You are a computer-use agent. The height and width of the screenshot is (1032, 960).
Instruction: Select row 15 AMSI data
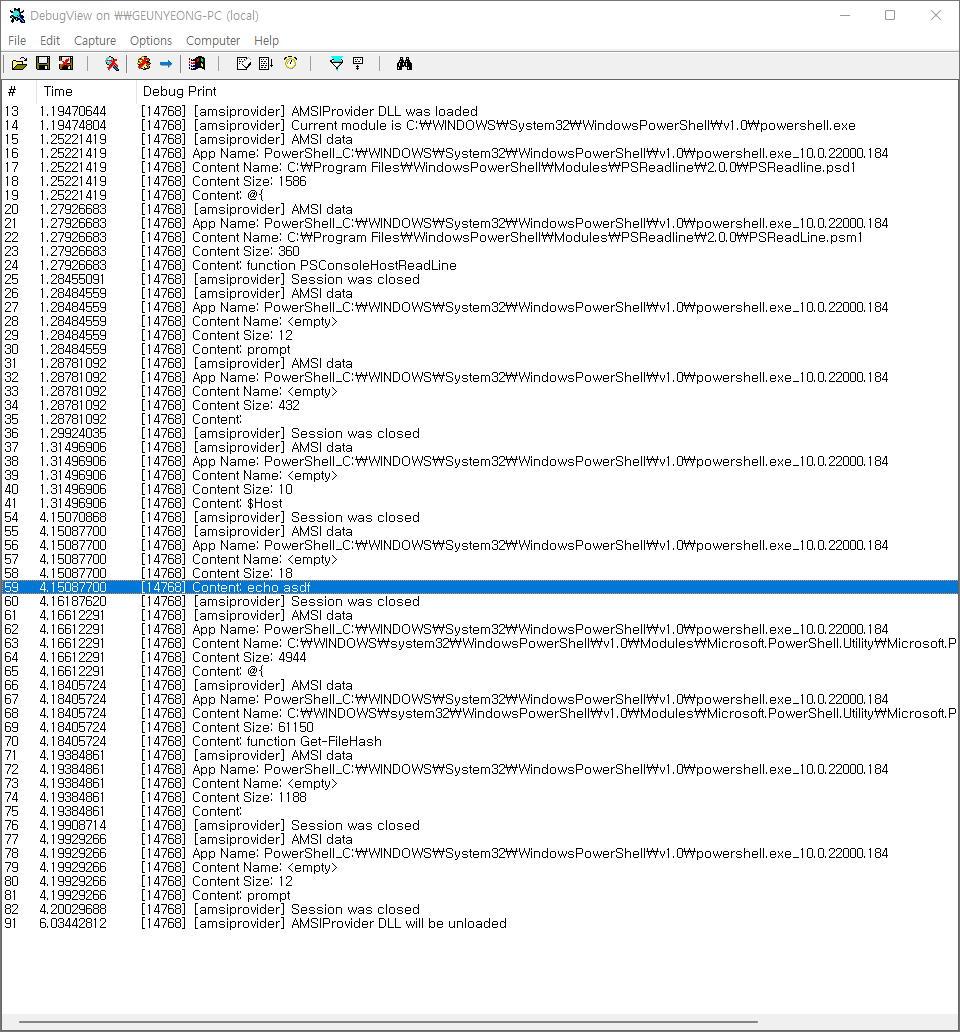480,140
